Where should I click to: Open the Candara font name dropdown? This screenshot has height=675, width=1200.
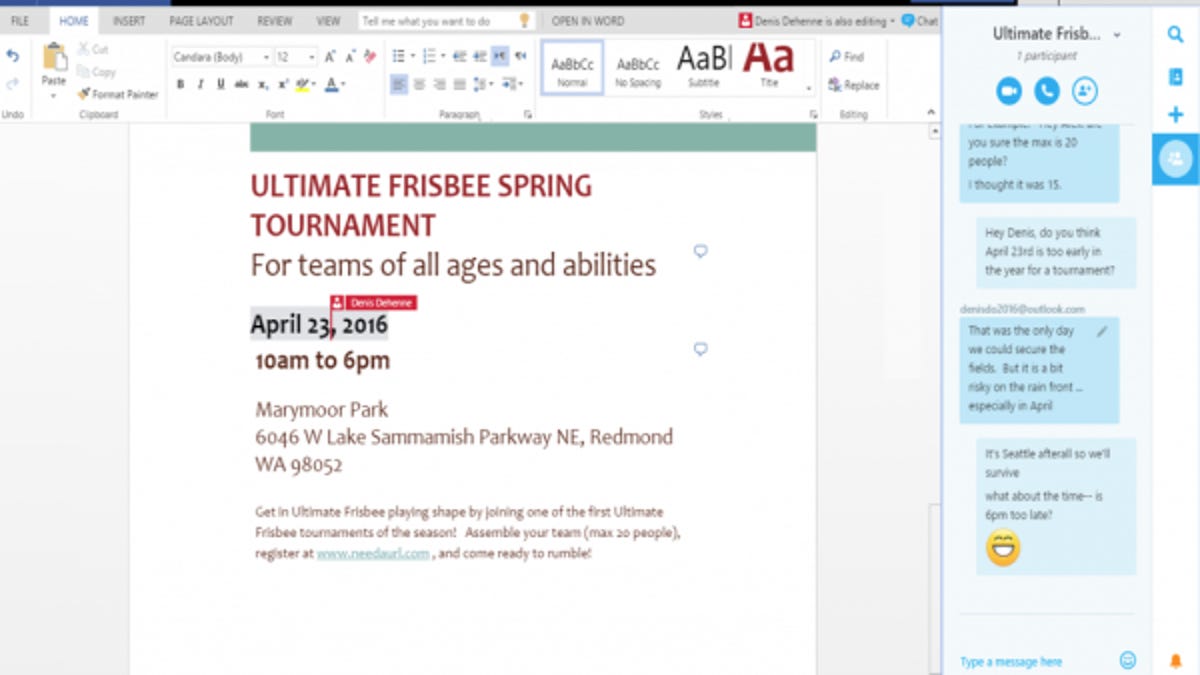coord(266,58)
